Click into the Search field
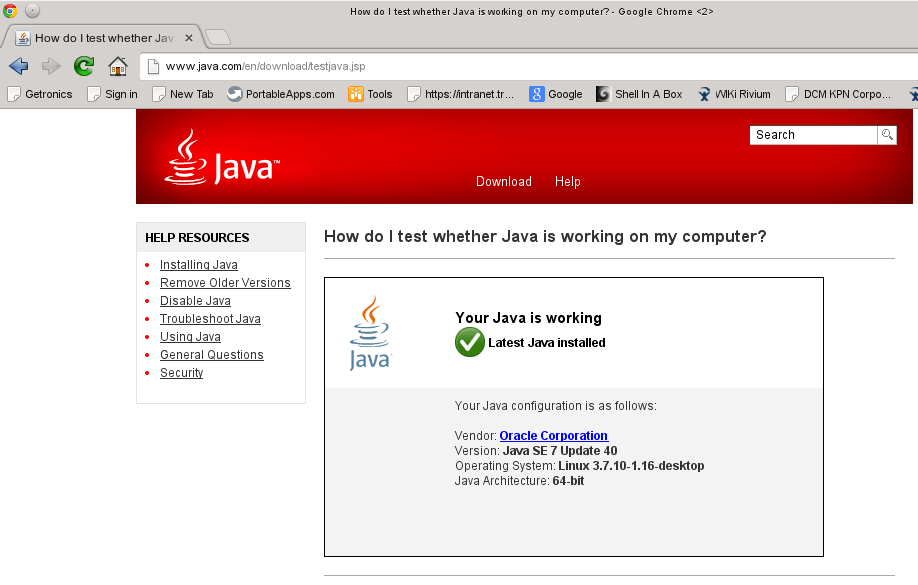Screen dimensions: 918x585 (813, 135)
